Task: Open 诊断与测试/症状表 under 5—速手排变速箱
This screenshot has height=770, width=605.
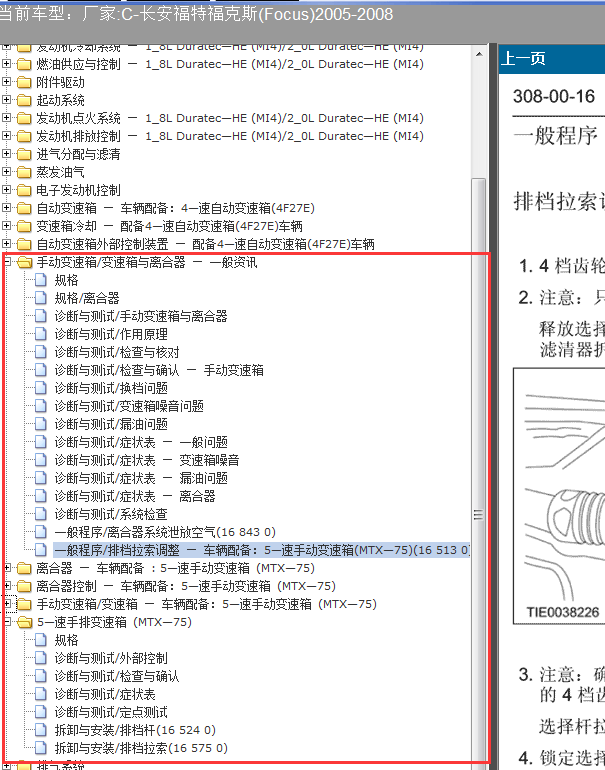Action: coord(105,694)
